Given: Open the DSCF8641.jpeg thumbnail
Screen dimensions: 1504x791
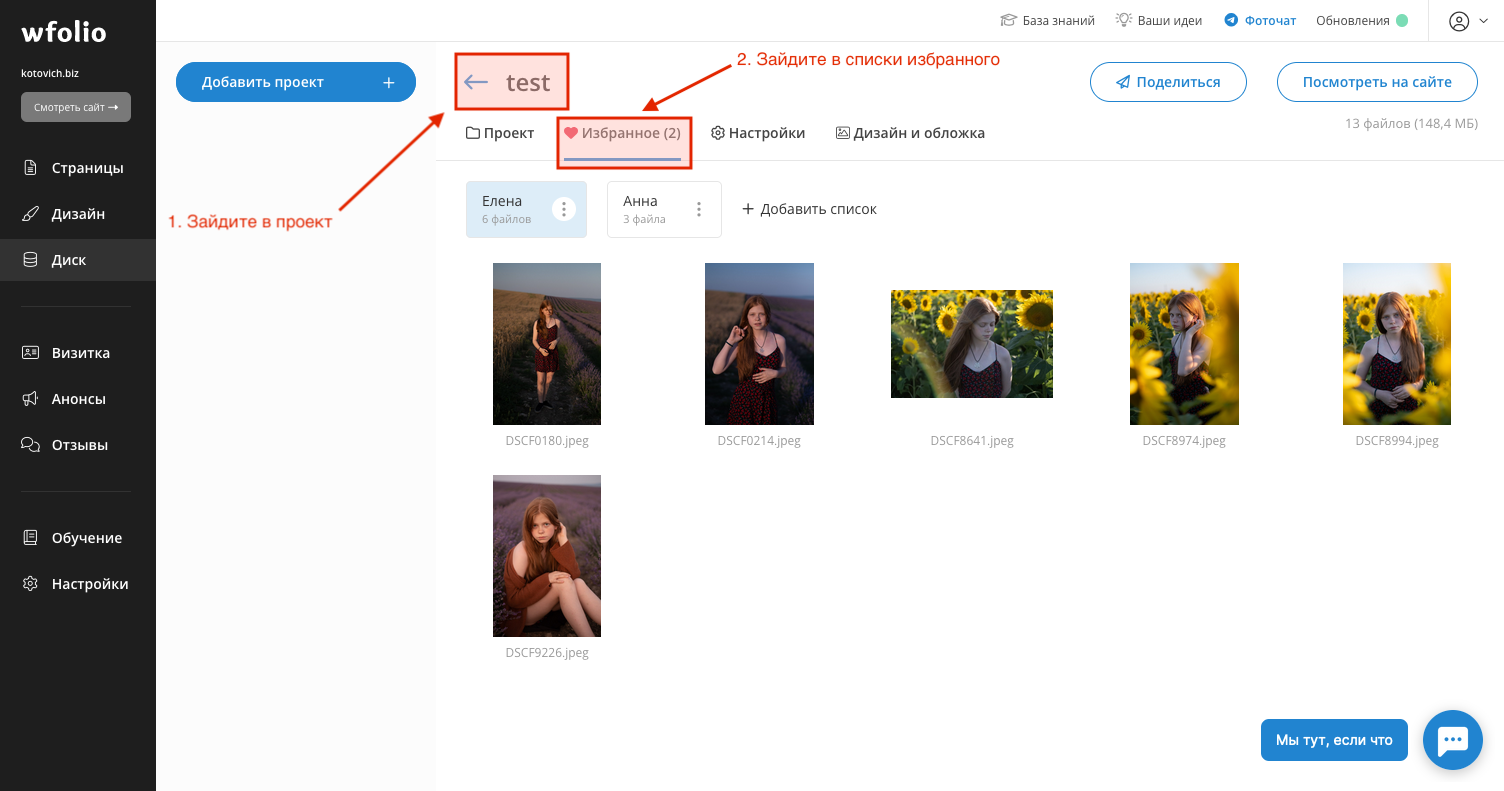Looking at the screenshot, I should click(x=971, y=343).
